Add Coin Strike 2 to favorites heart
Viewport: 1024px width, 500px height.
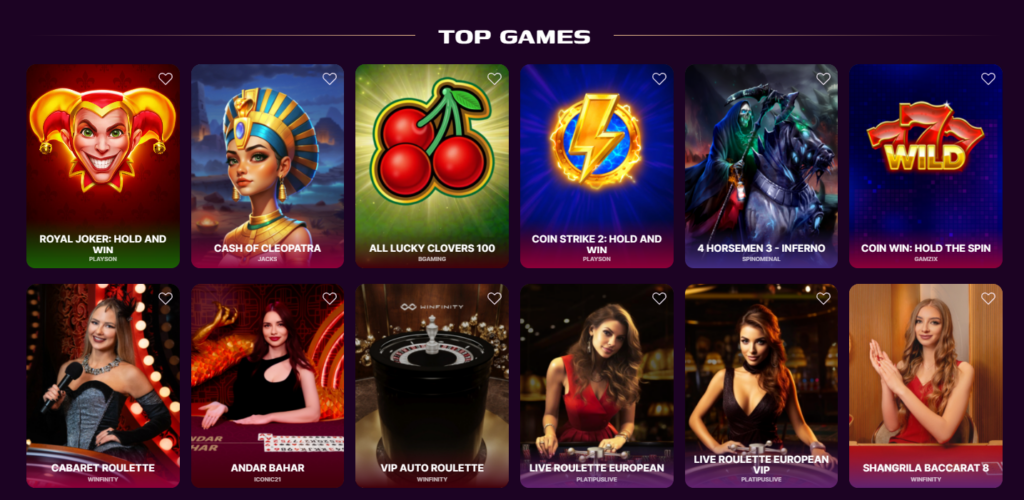659,79
